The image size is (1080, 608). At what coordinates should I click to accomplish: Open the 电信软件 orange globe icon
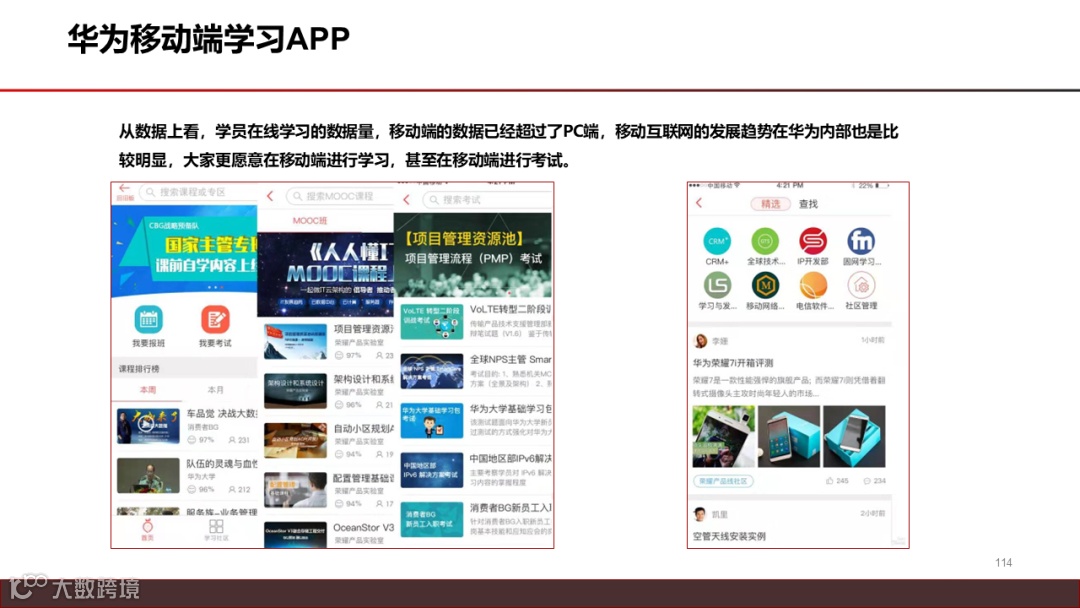(x=813, y=285)
